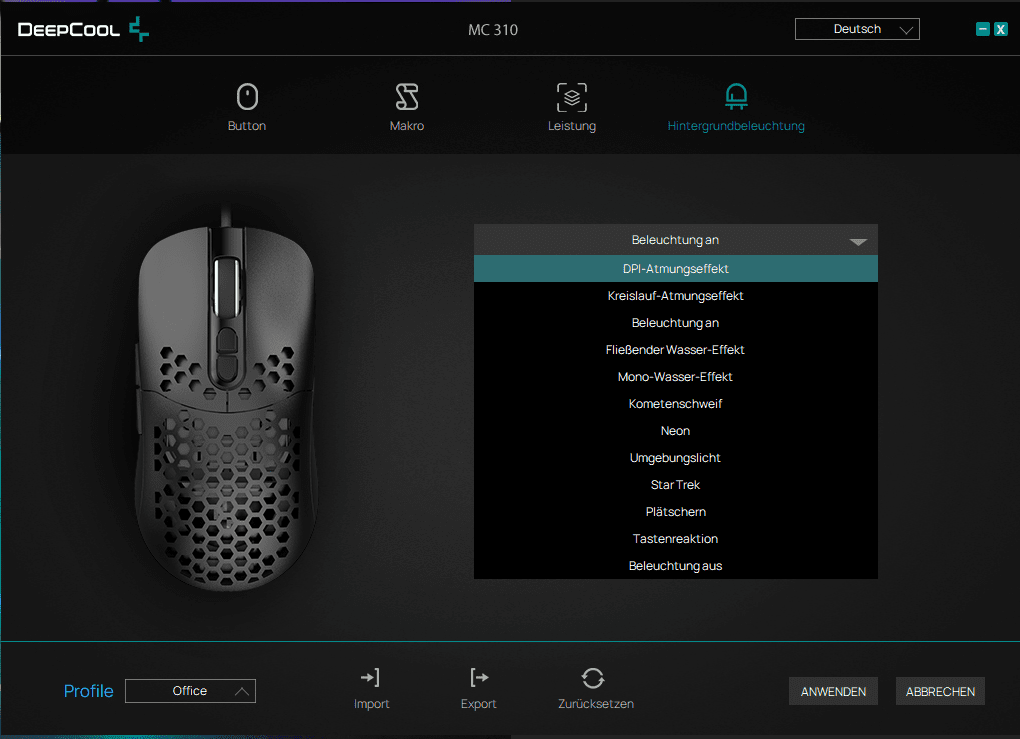Choose Kreislauf-Atmungseffekt from the list
The image size is (1020, 739).
pyautogui.click(x=676, y=296)
